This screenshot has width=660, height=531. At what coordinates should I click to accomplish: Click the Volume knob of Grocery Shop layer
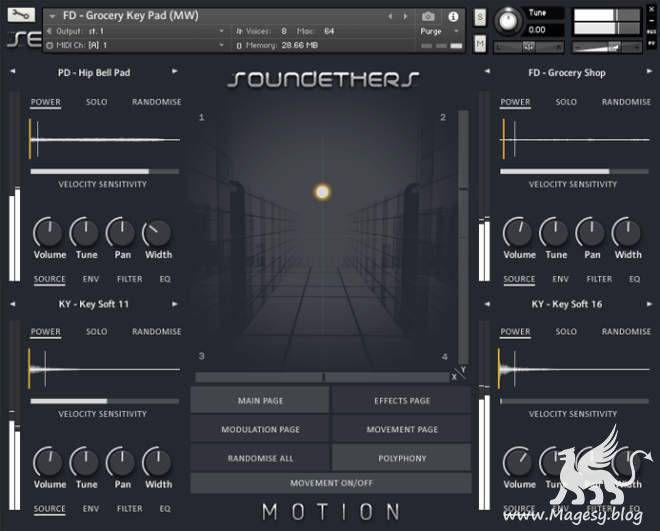[518, 233]
